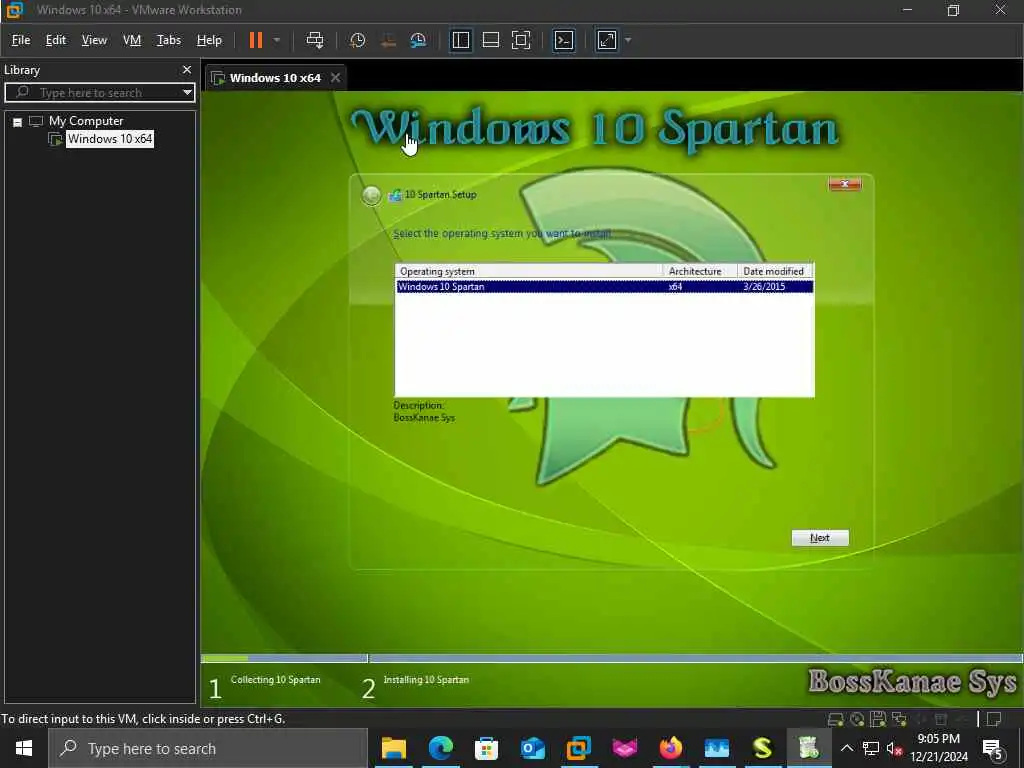
Task: Click VMware Workstation taskbar icon
Action: point(579,748)
